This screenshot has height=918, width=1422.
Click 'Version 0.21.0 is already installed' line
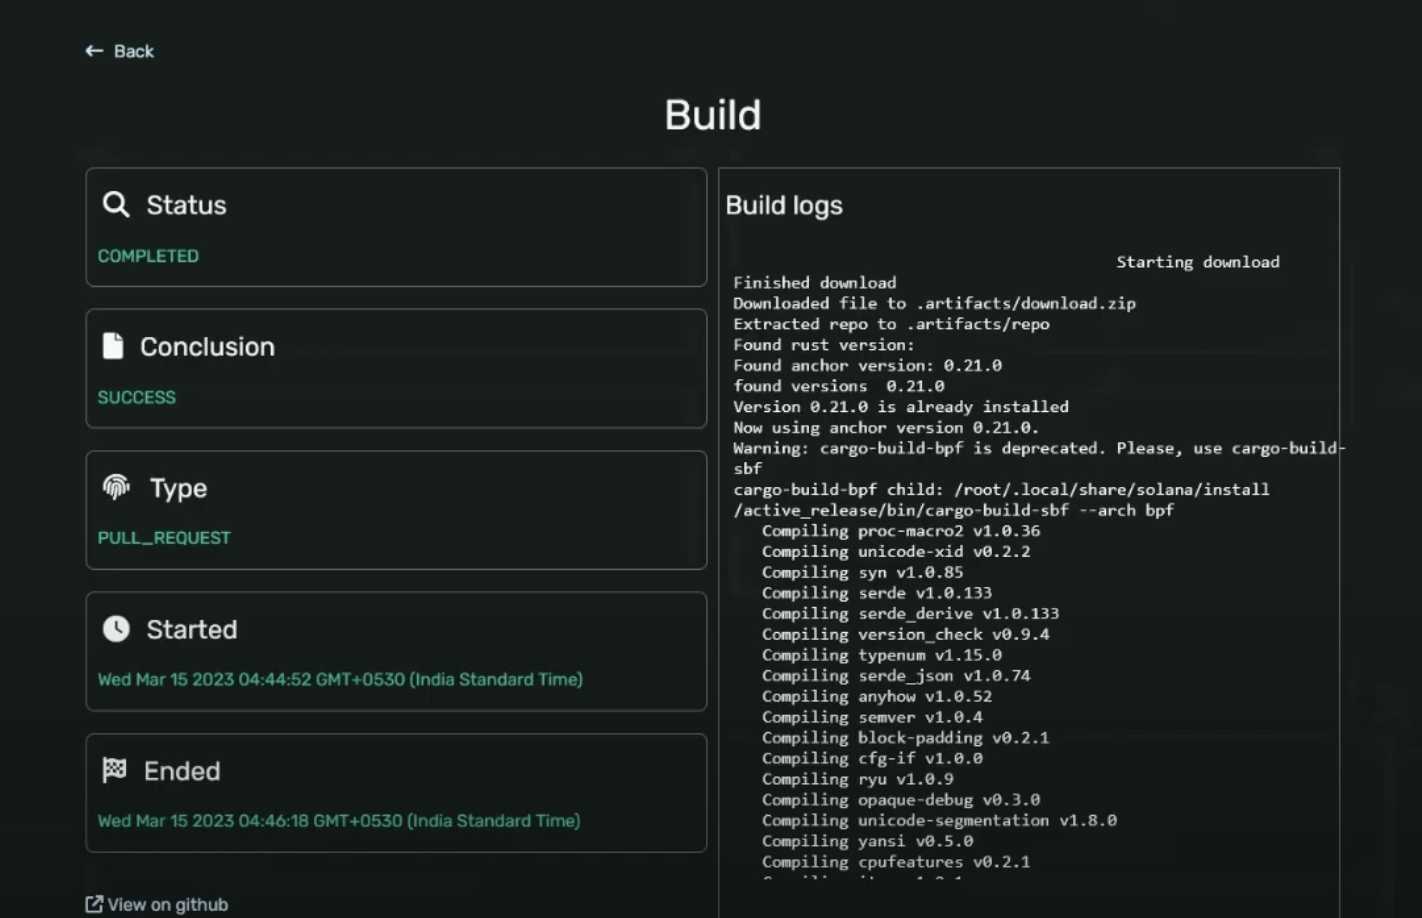[x=901, y=407]
